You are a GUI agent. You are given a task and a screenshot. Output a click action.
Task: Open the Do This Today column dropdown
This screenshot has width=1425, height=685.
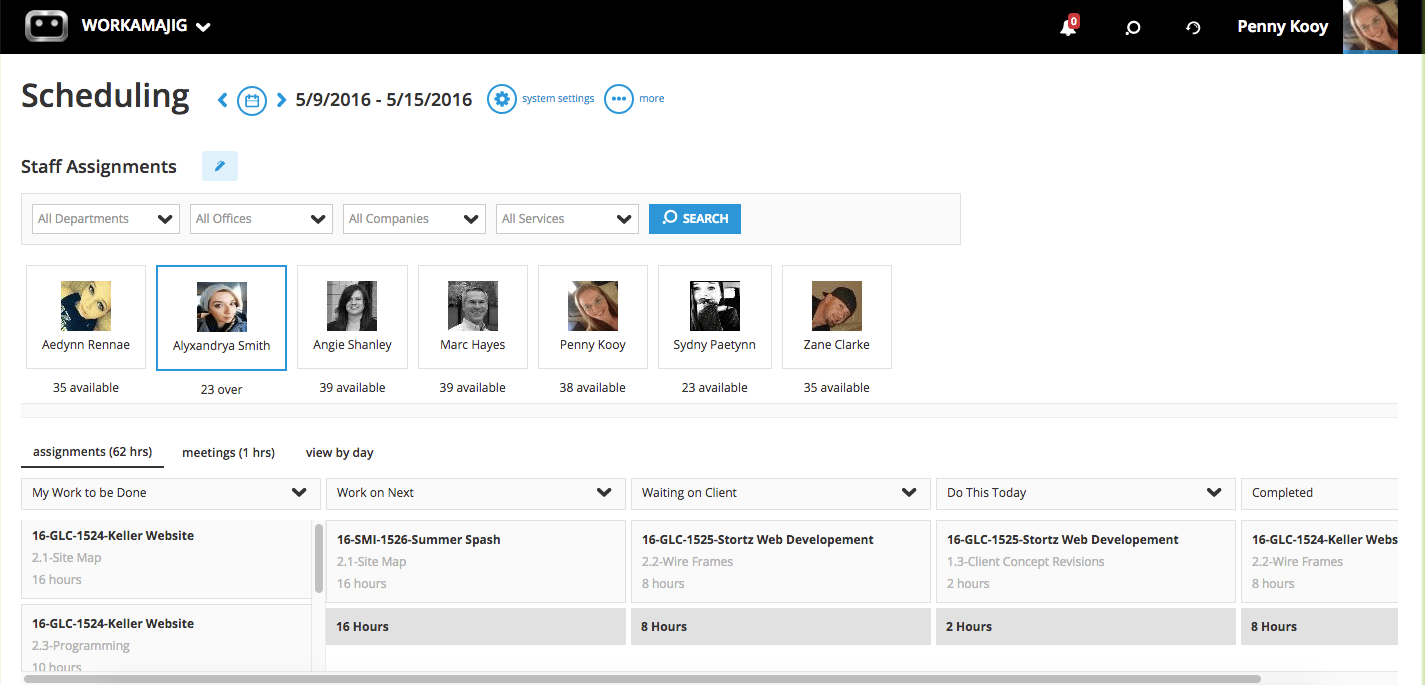click(x=1214, y=492)
